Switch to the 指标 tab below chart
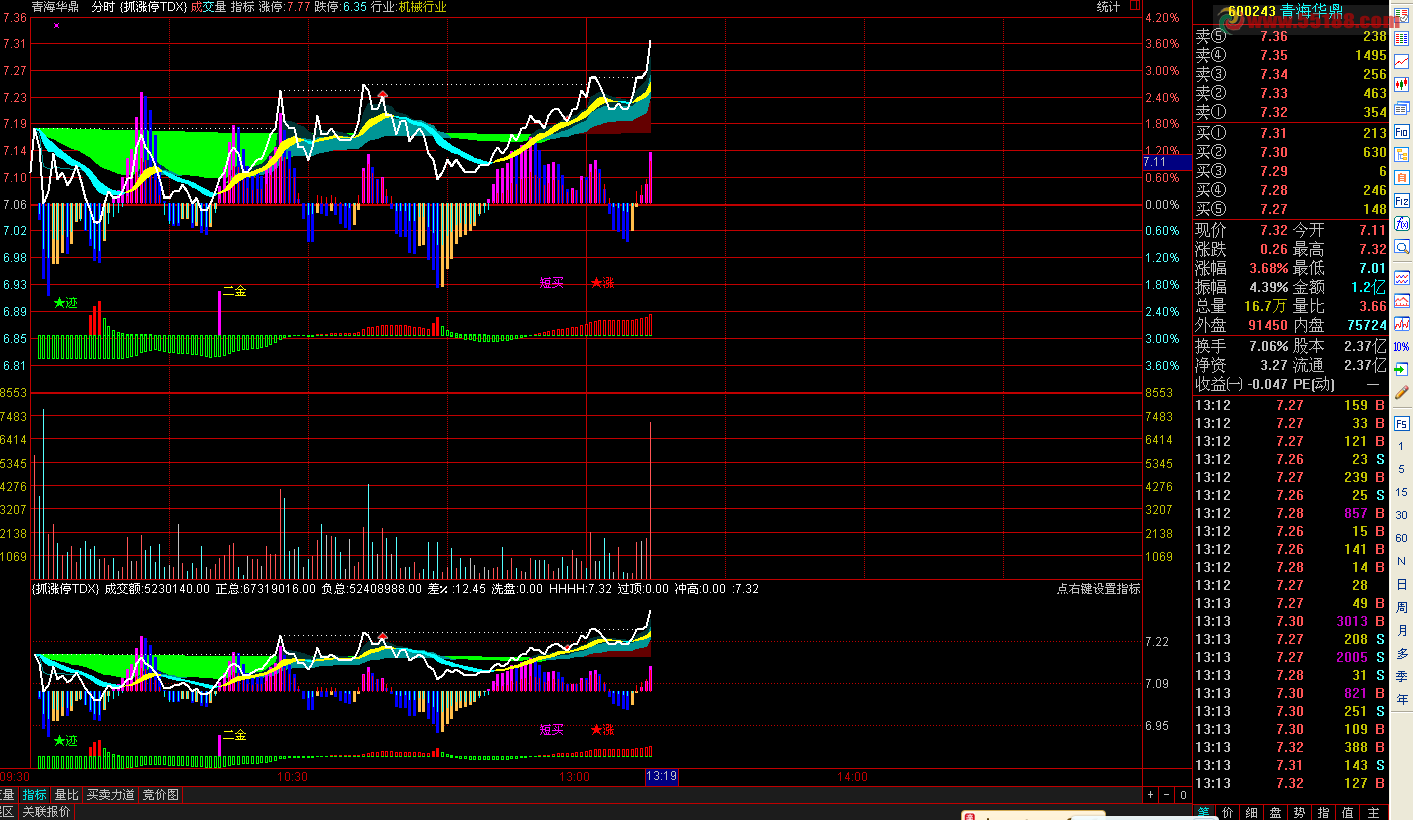 pyautogui.click(x=35, y=795)
